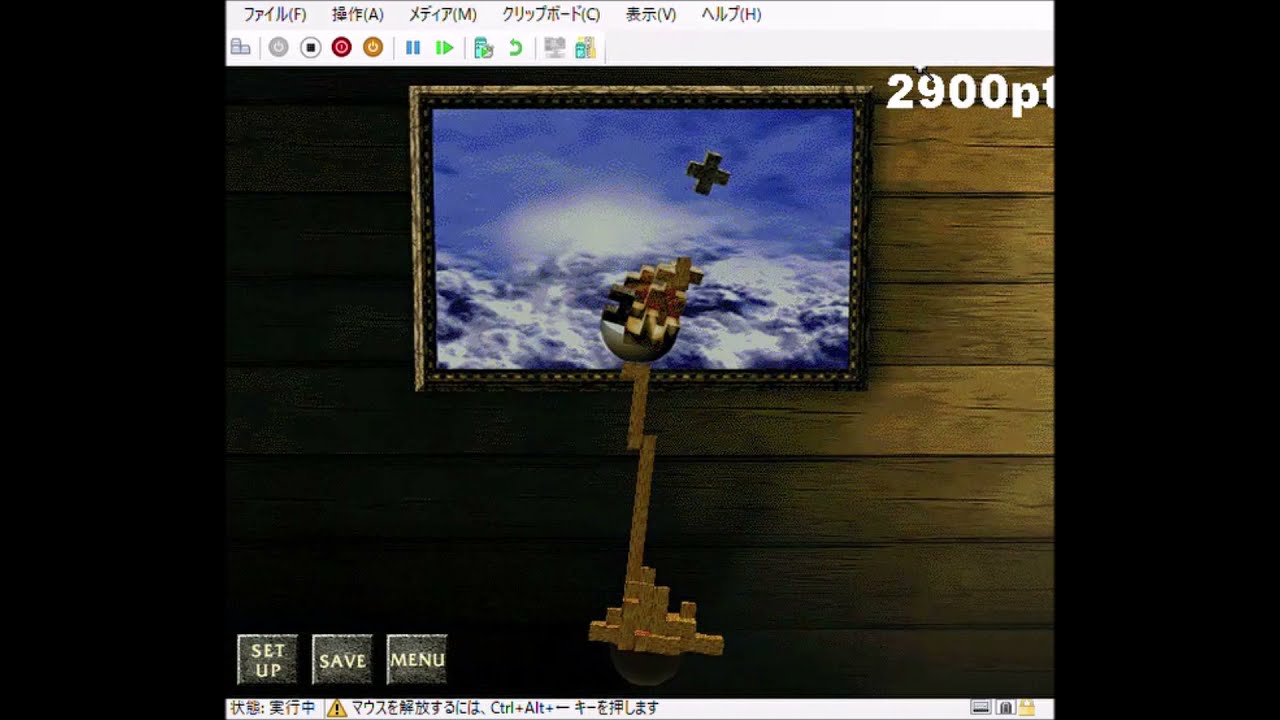Turn off the VM using the red power icon
The image size is (1280, 720).
pyautogui.click(x=343, y=46)
